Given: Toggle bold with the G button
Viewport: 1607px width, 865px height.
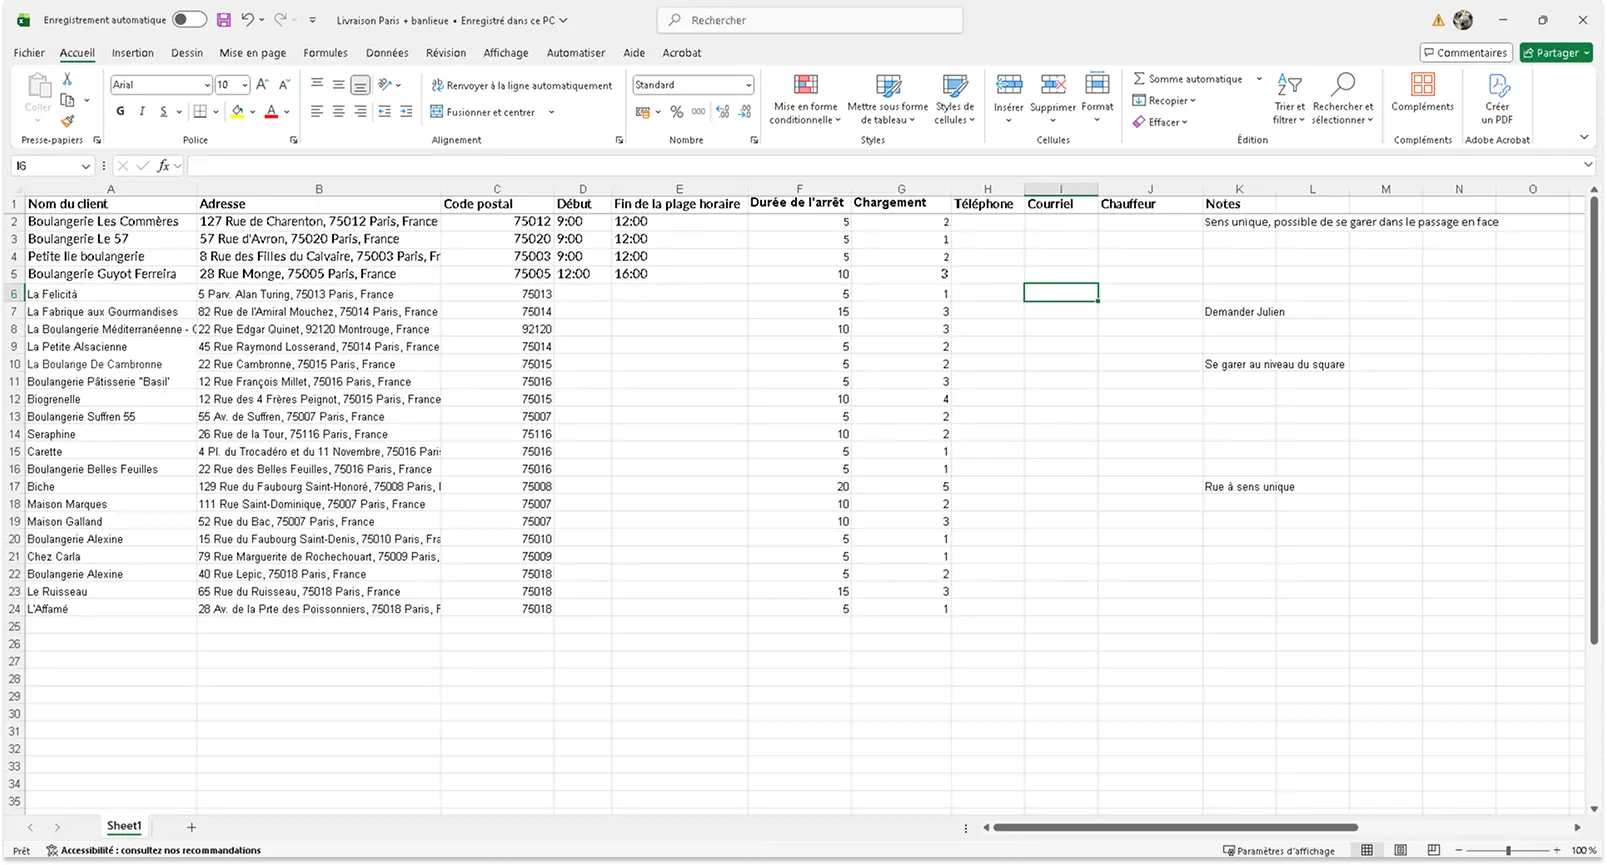Looking at the screenshot, I should point(120,112).
